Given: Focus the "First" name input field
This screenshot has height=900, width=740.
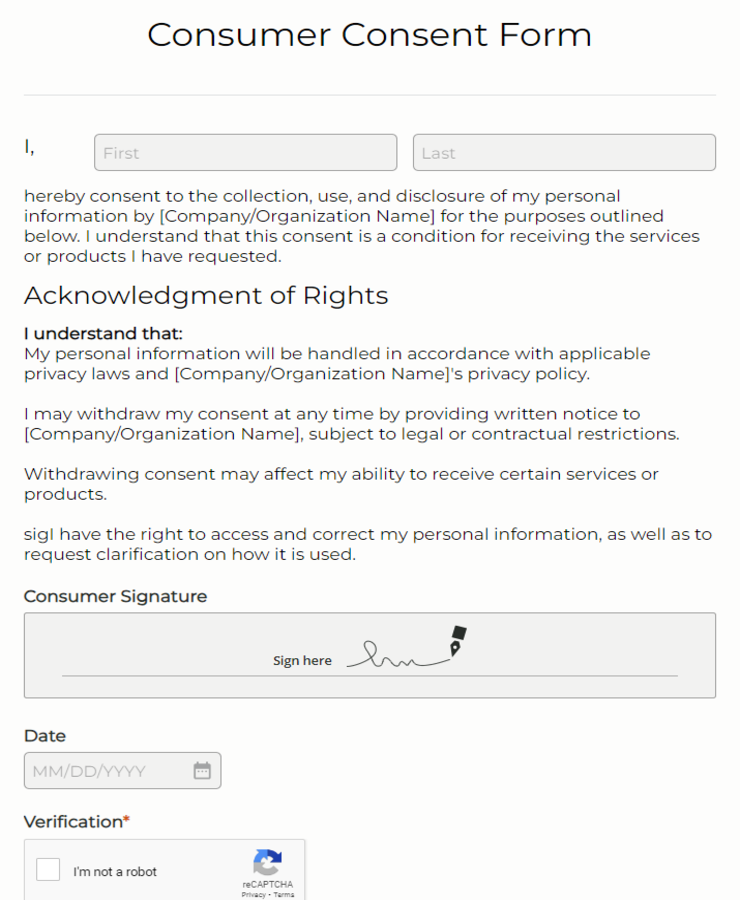Looking at the screenshot, I should (x=245, y=152).
